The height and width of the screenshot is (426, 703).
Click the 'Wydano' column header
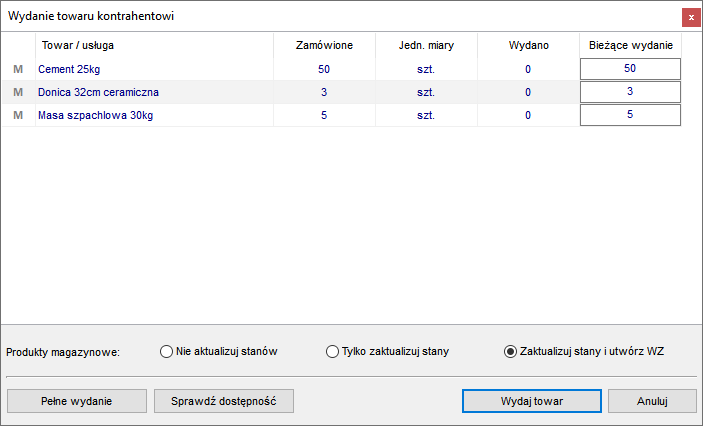coord(529,45)
